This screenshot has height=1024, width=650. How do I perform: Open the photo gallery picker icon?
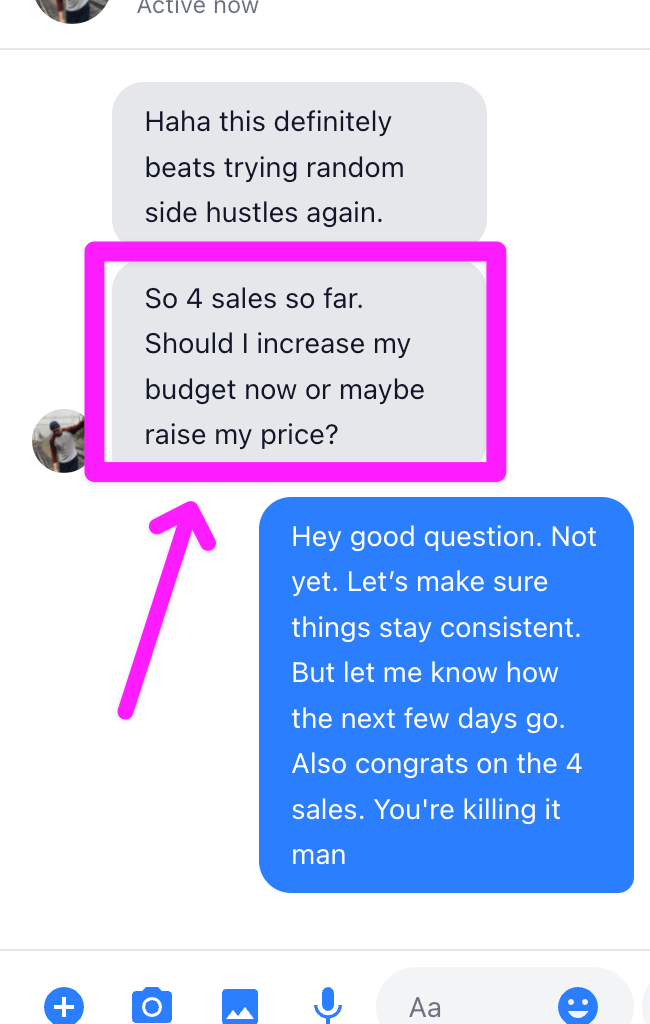(240, 1004)
